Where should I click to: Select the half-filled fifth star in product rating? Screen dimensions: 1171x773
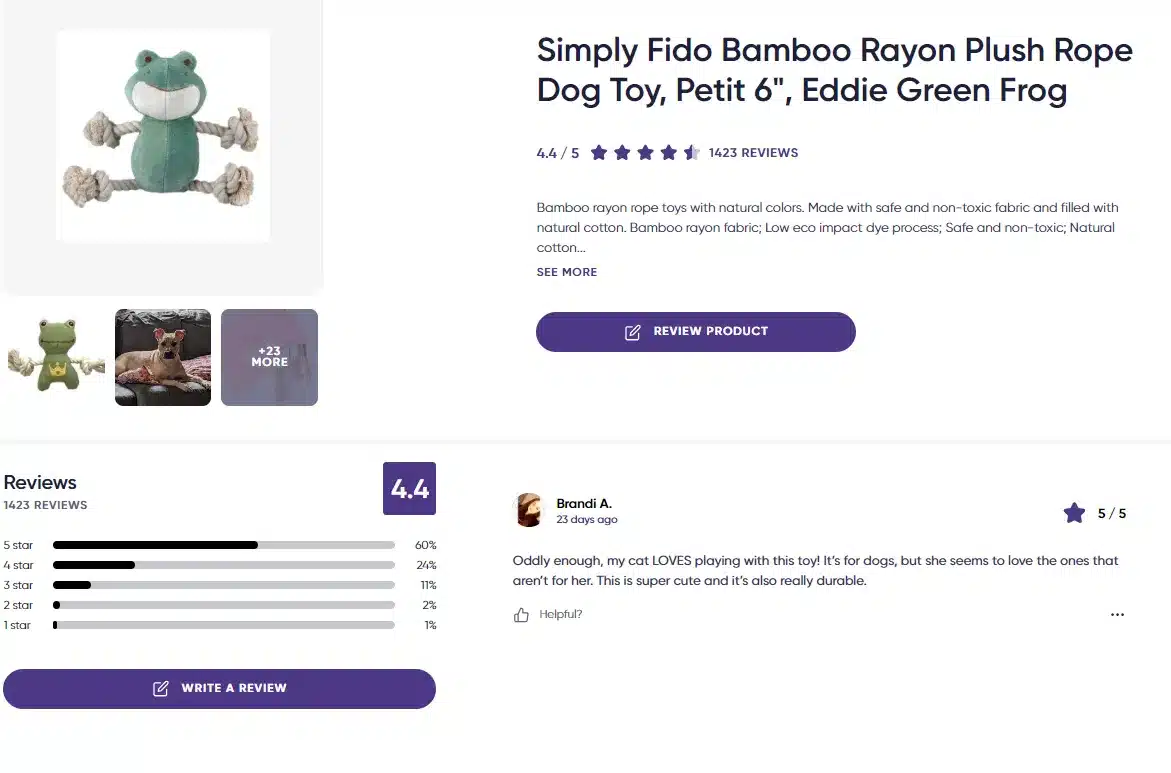click(x=690, y=152)
